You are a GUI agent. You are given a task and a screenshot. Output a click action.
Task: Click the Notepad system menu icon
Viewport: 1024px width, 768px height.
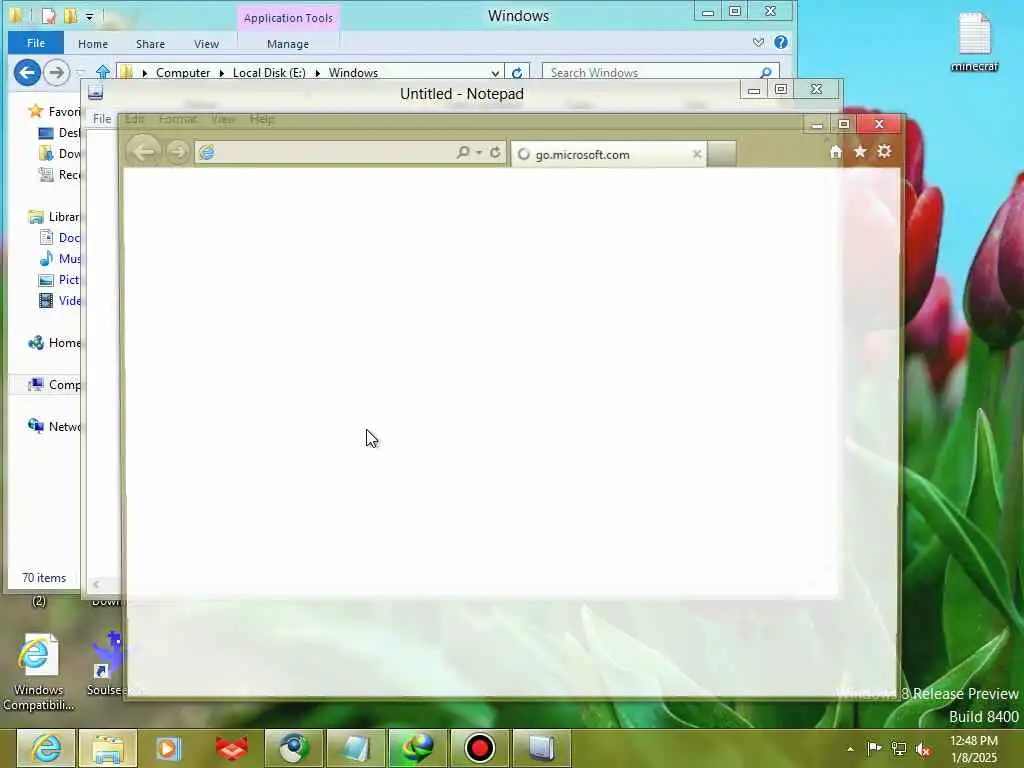click(x=95, y=92)
